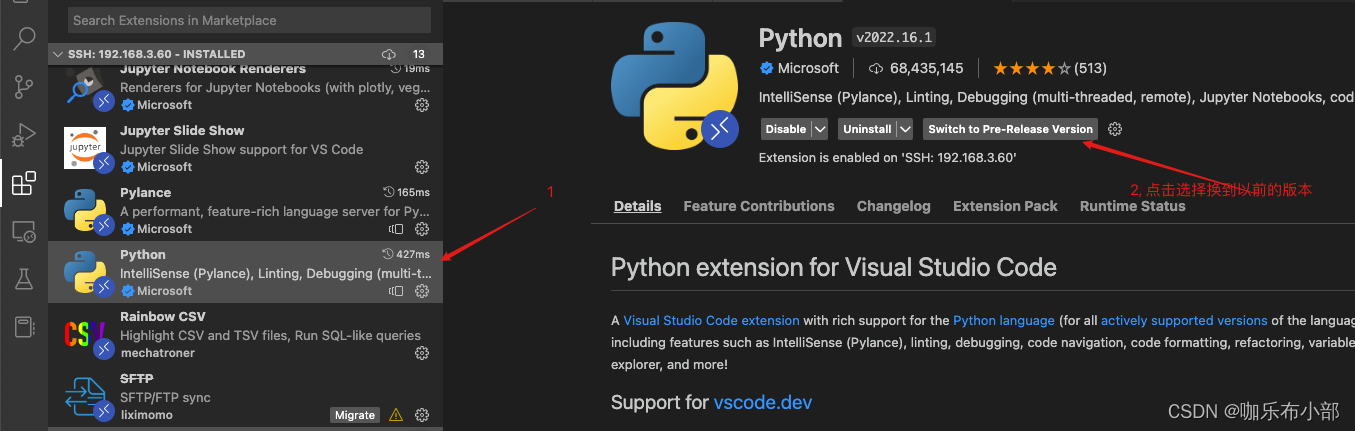
Task: Open the Run and Debug view
Action: 23,135
